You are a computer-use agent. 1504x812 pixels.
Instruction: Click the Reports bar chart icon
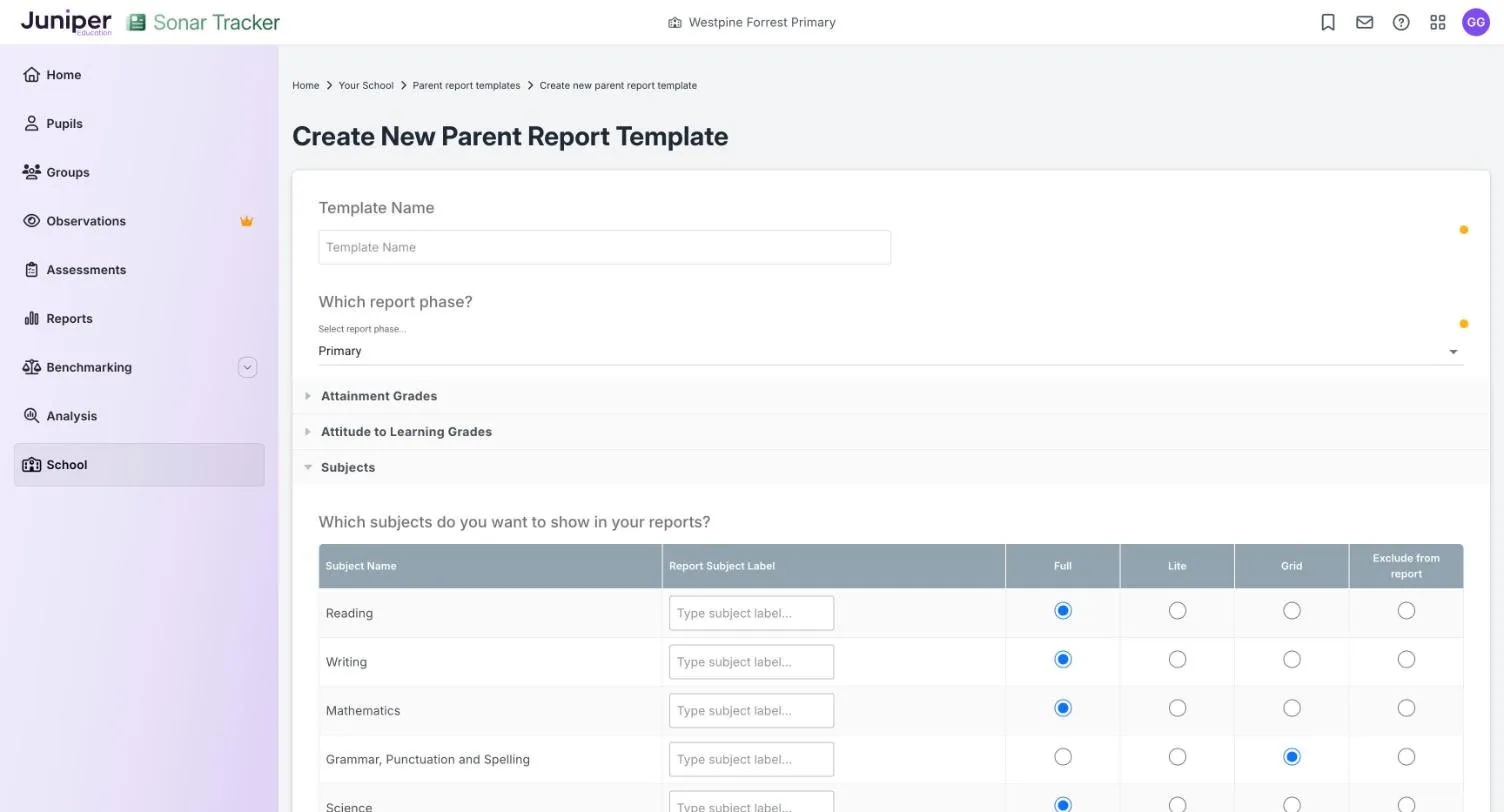[x=31, y=319]
